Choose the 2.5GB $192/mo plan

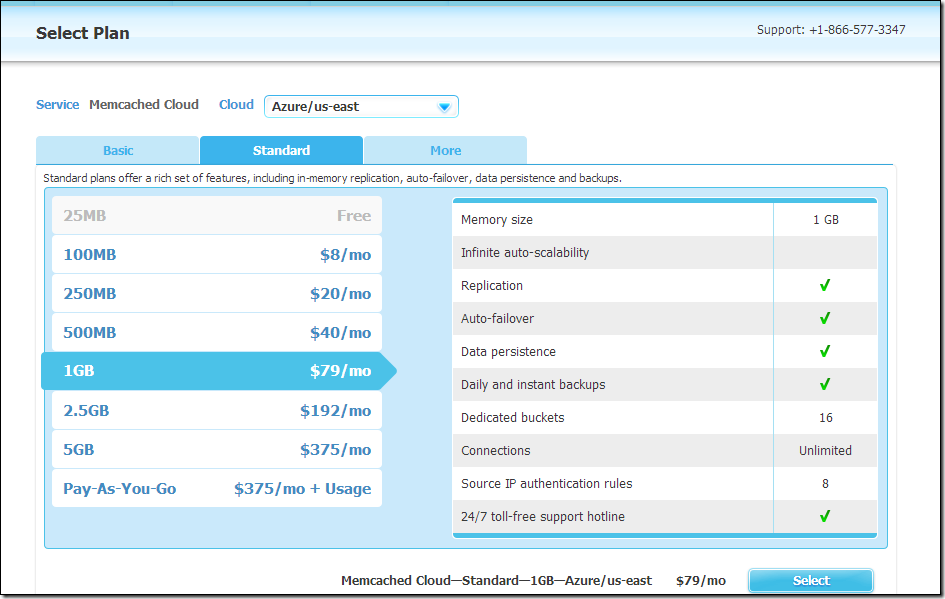coord(217,410)
